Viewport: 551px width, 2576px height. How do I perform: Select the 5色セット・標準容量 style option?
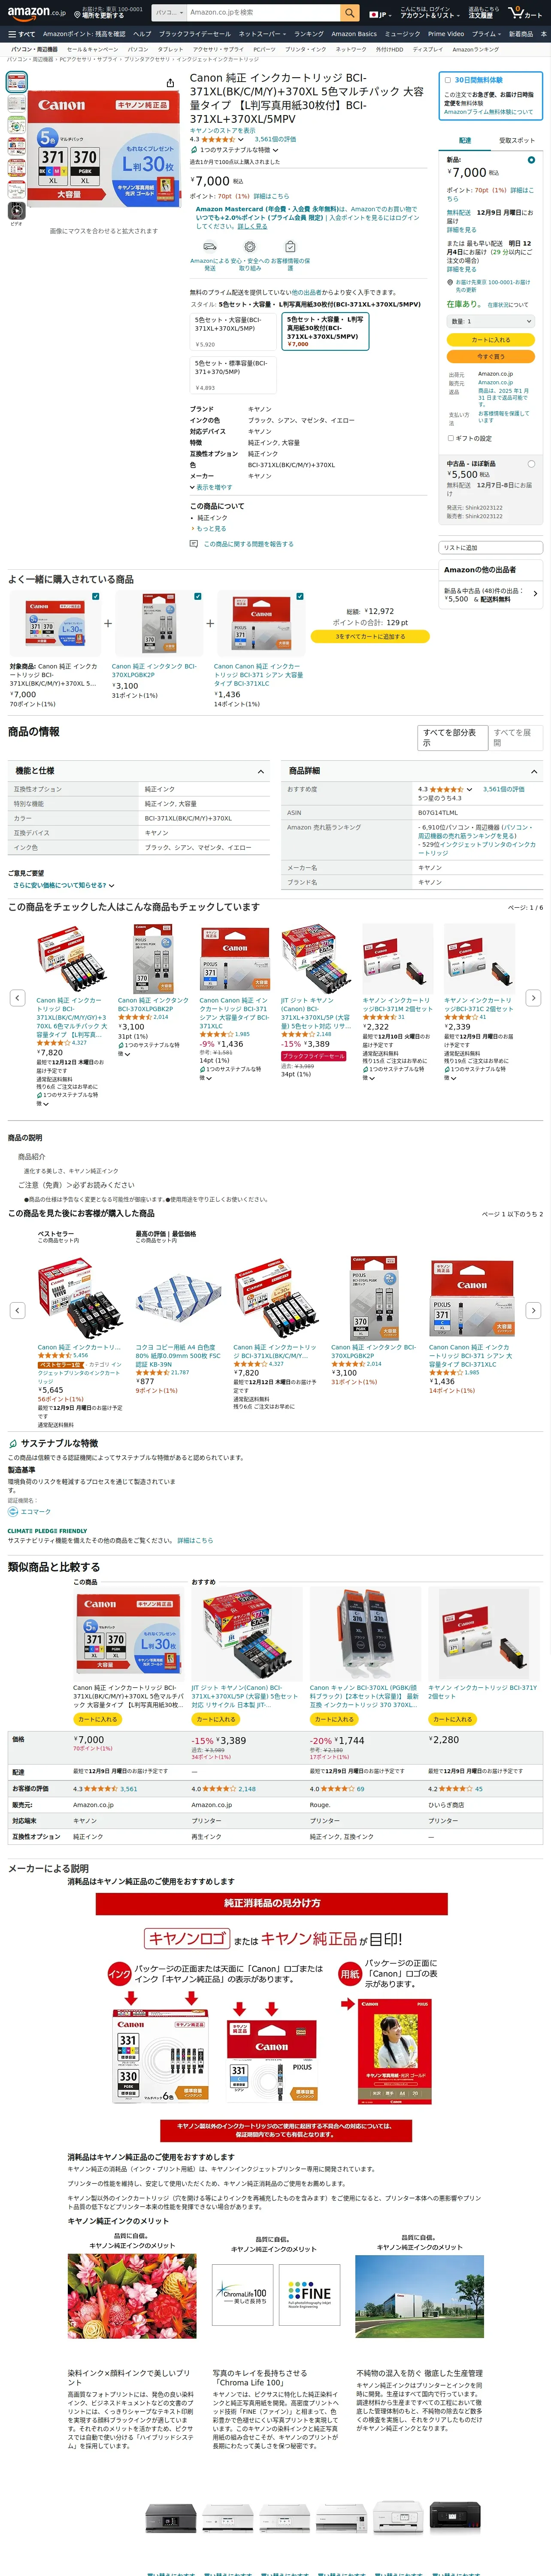click(233, 375)
